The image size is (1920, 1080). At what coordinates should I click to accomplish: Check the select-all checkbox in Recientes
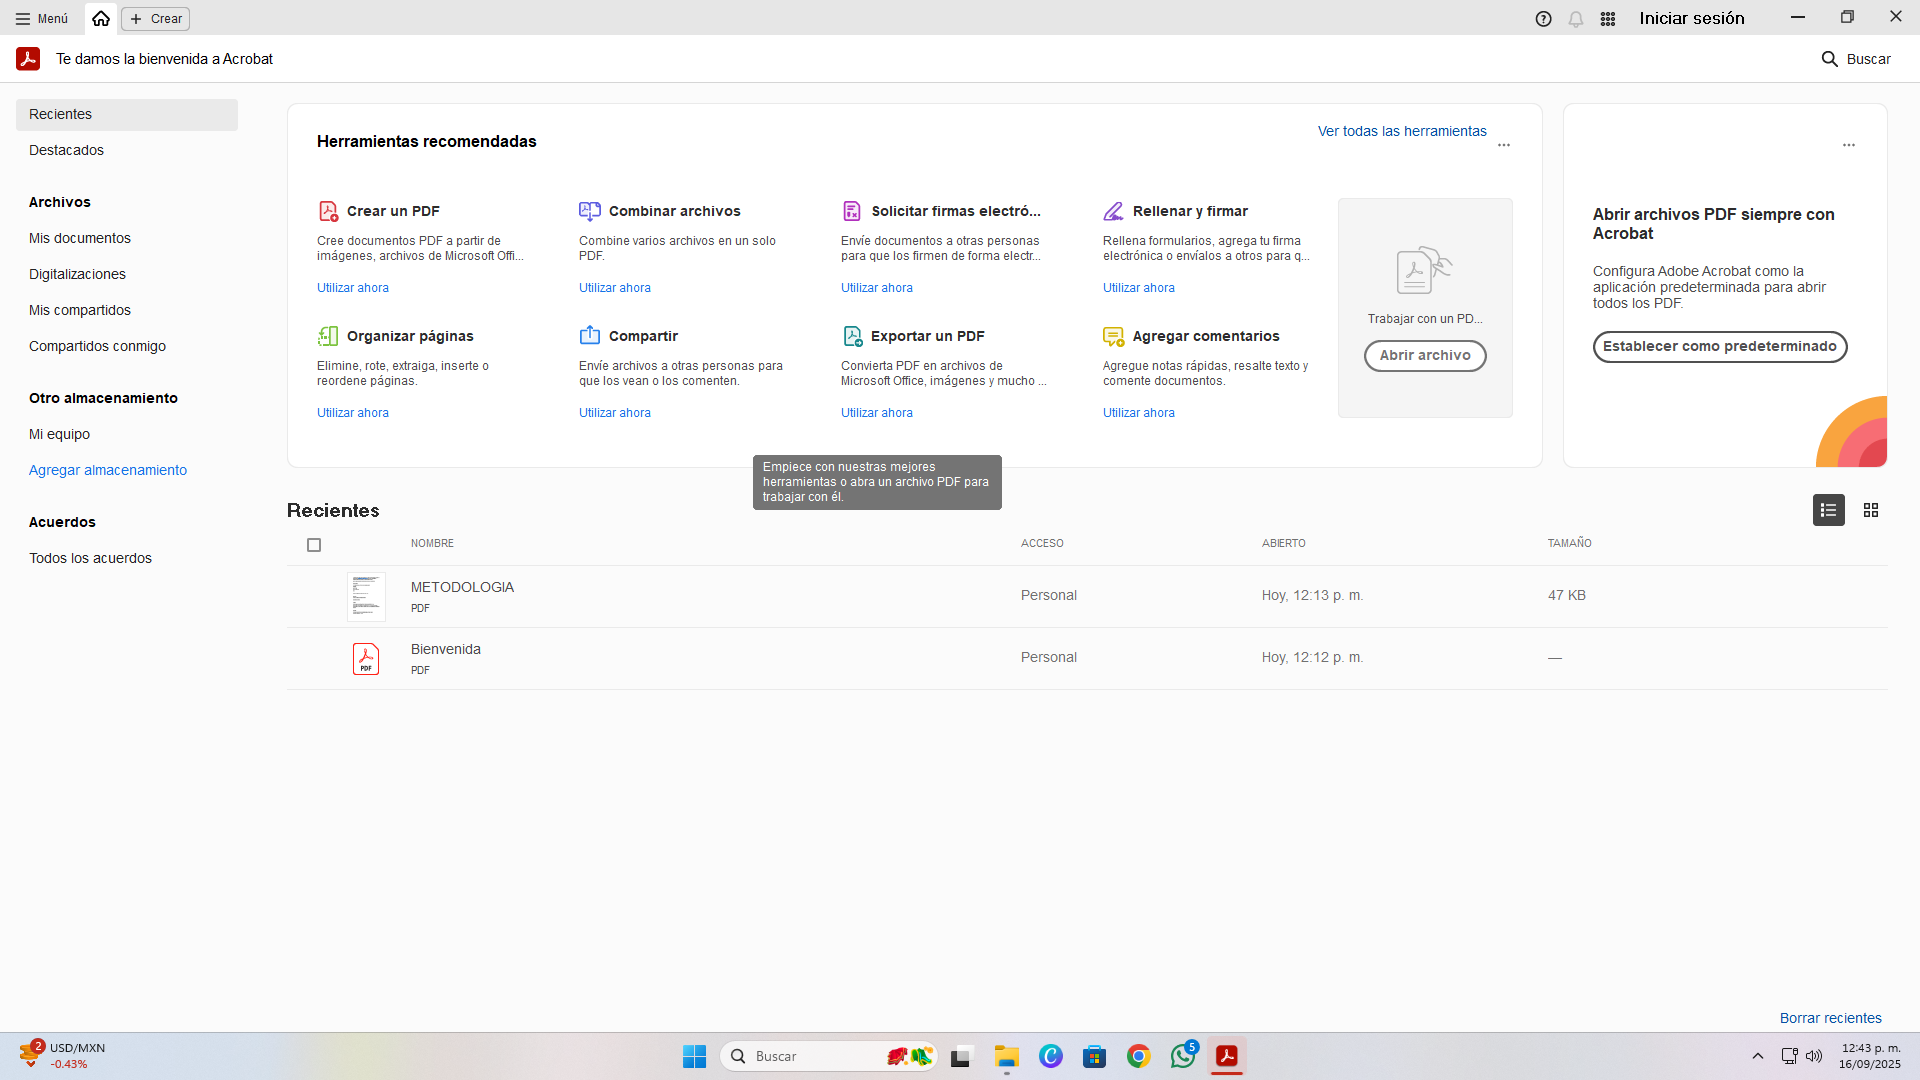pyautogui.click(x=314, y=545)
